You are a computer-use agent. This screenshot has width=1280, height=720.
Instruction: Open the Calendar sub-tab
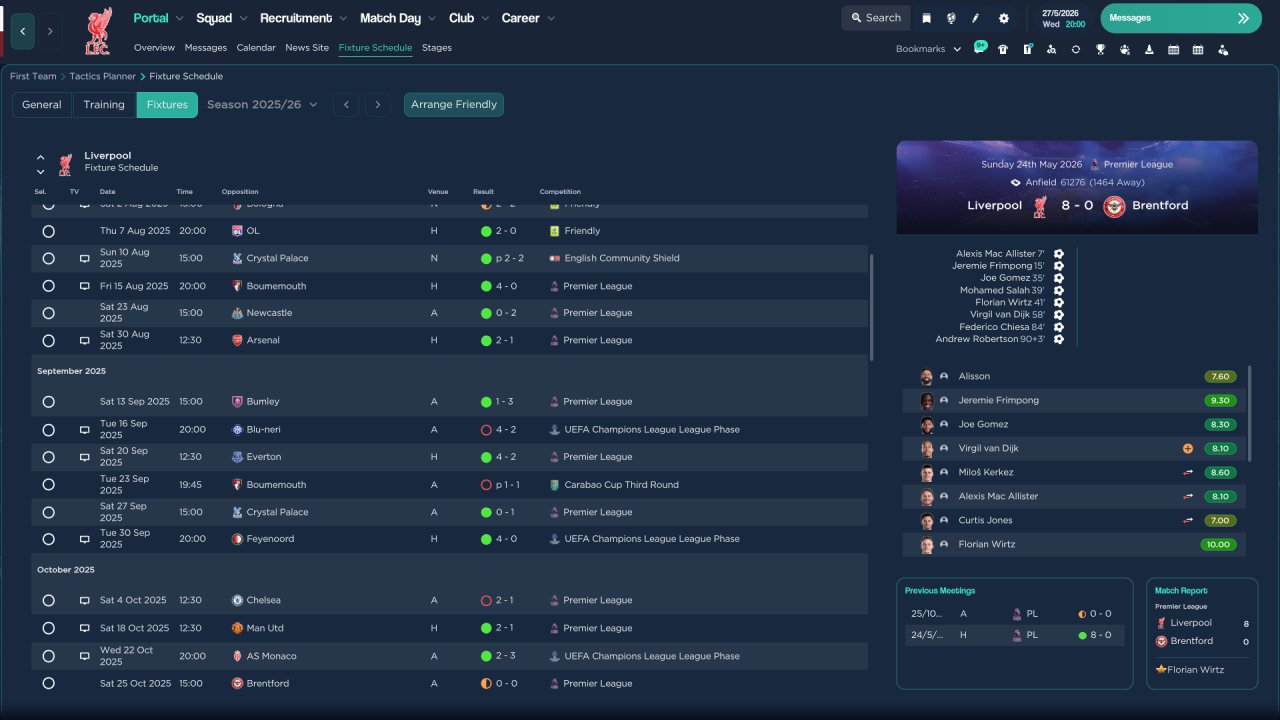[256, 48]
